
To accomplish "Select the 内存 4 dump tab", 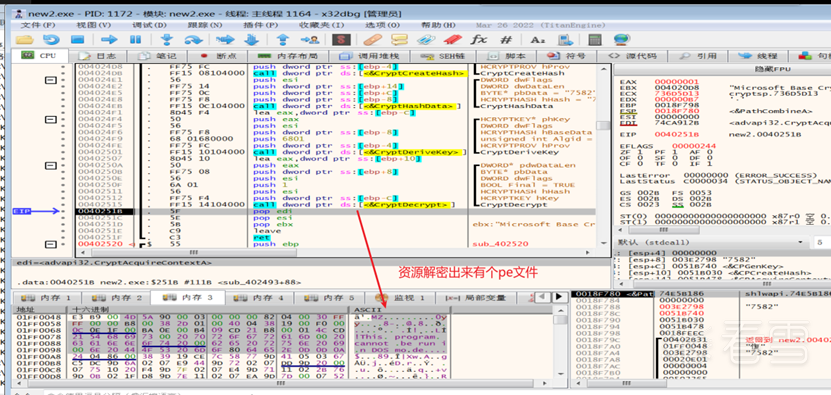I will (x=260, y=298).
